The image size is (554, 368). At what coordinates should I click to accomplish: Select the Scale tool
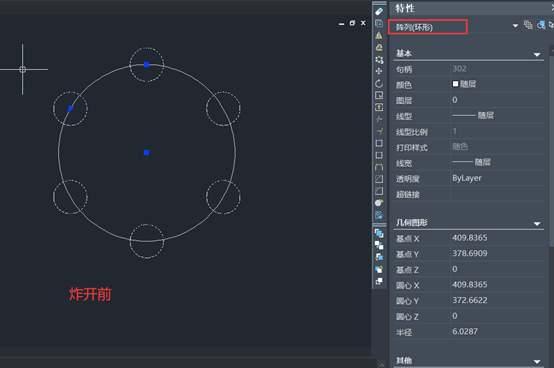tap(379, 95)
